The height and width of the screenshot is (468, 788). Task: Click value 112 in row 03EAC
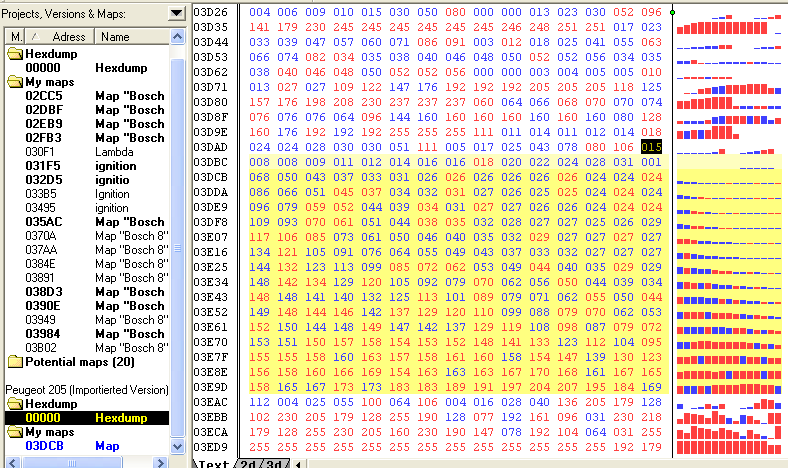pyautogui.click(x=259, y=402)
